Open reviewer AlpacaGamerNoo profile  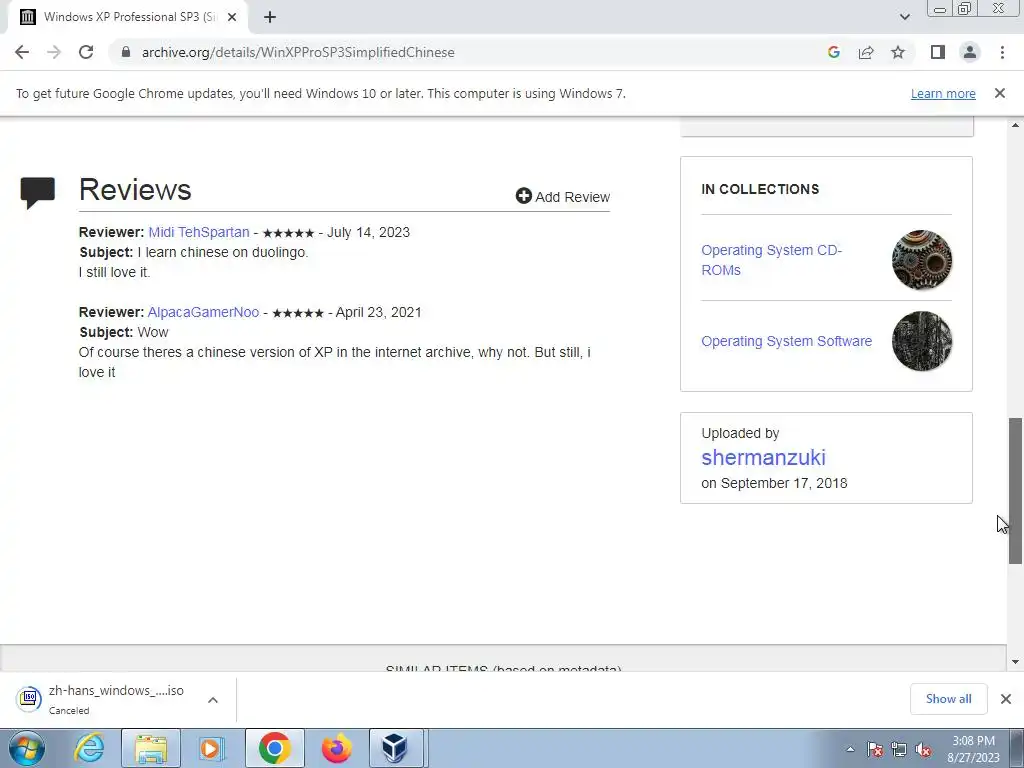(203, 312)
